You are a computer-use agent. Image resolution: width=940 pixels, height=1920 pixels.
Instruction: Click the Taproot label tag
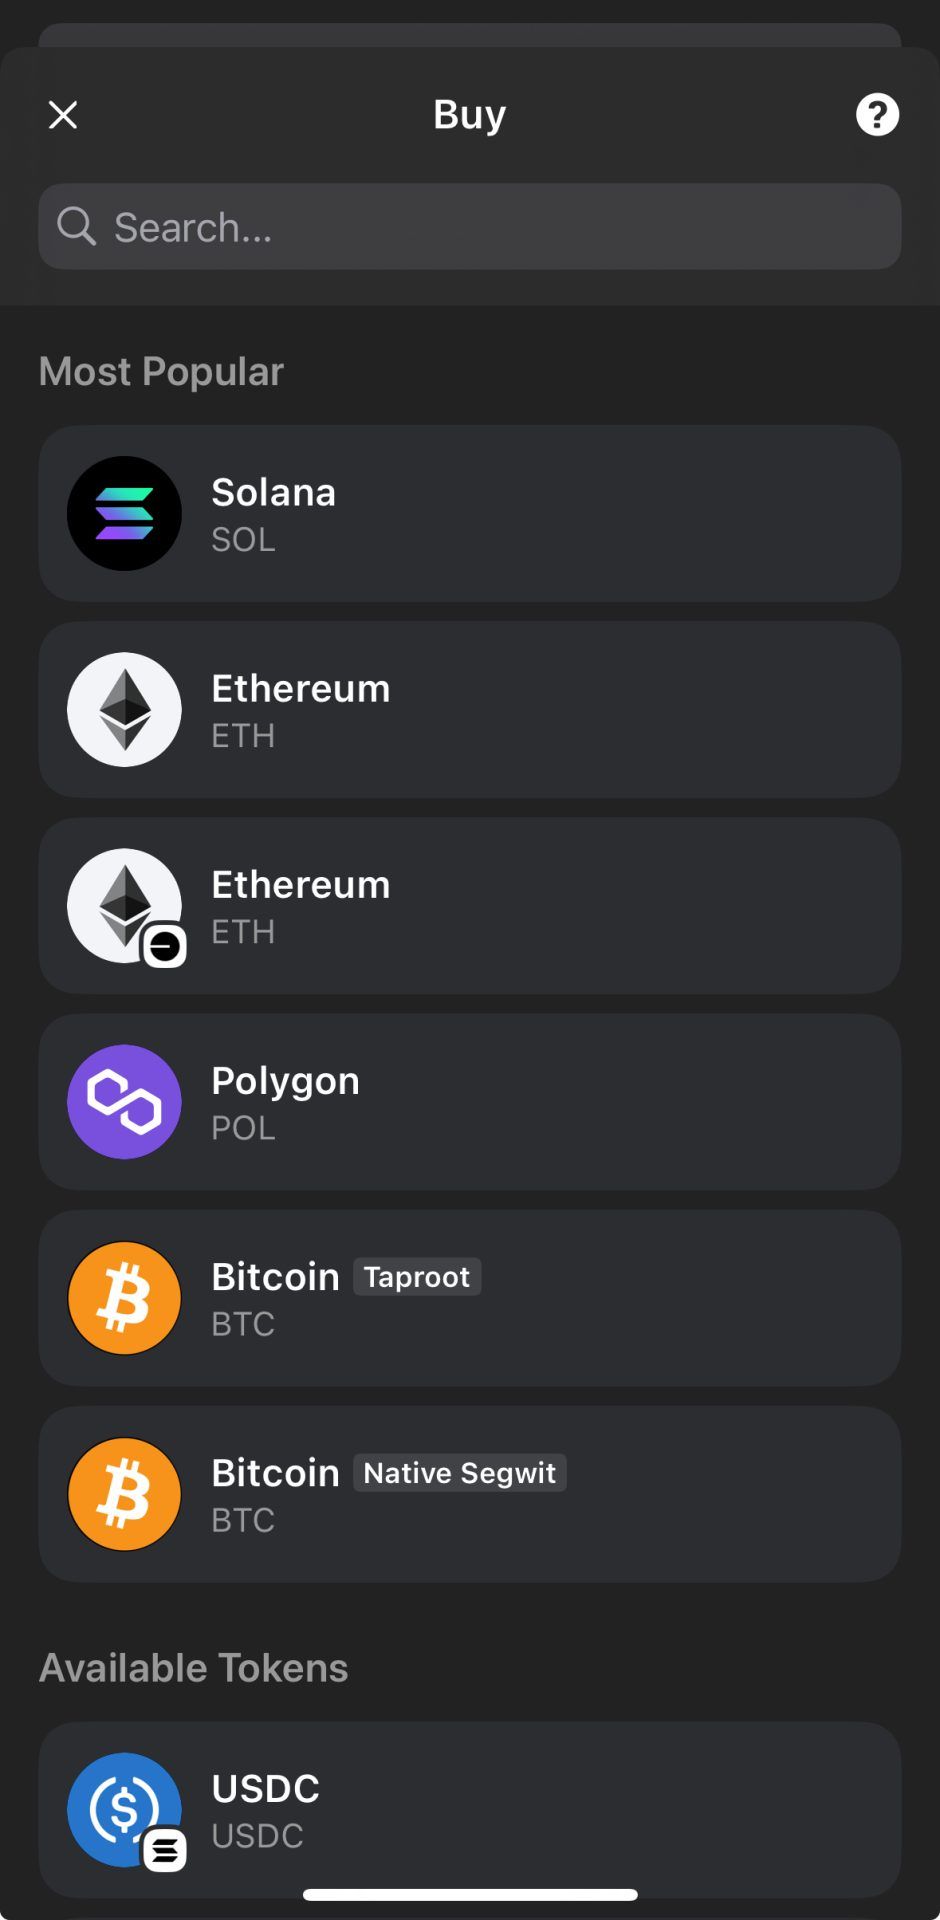(417, 1277)
